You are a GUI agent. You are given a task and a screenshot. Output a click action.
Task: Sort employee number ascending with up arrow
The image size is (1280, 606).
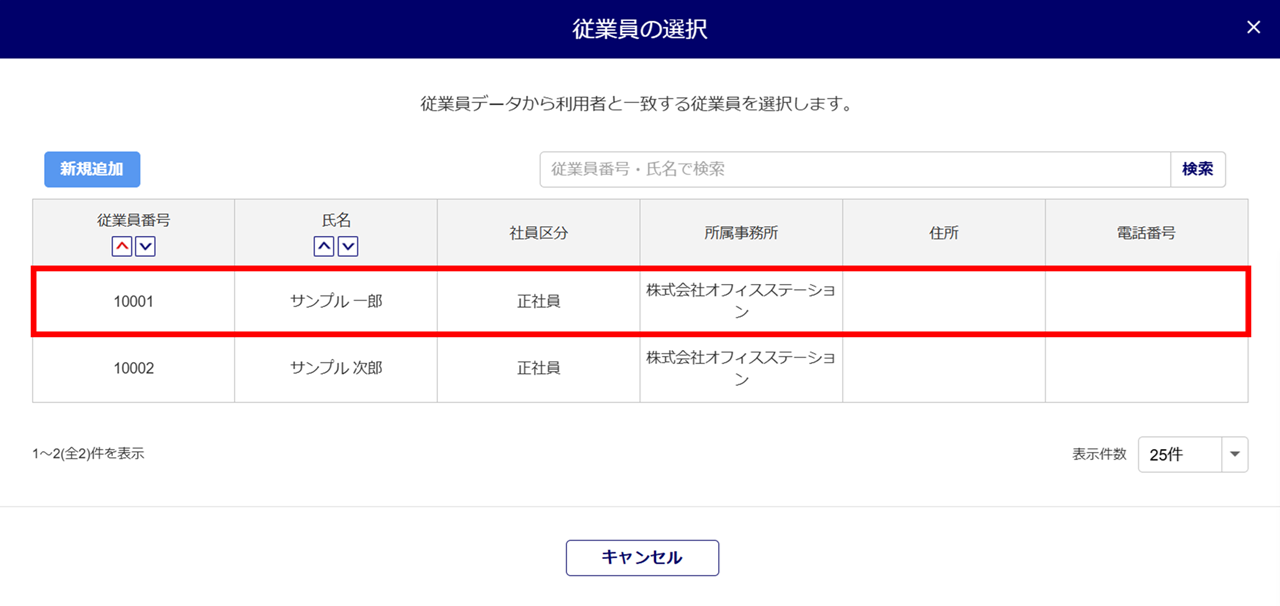[x=122, y=246]
